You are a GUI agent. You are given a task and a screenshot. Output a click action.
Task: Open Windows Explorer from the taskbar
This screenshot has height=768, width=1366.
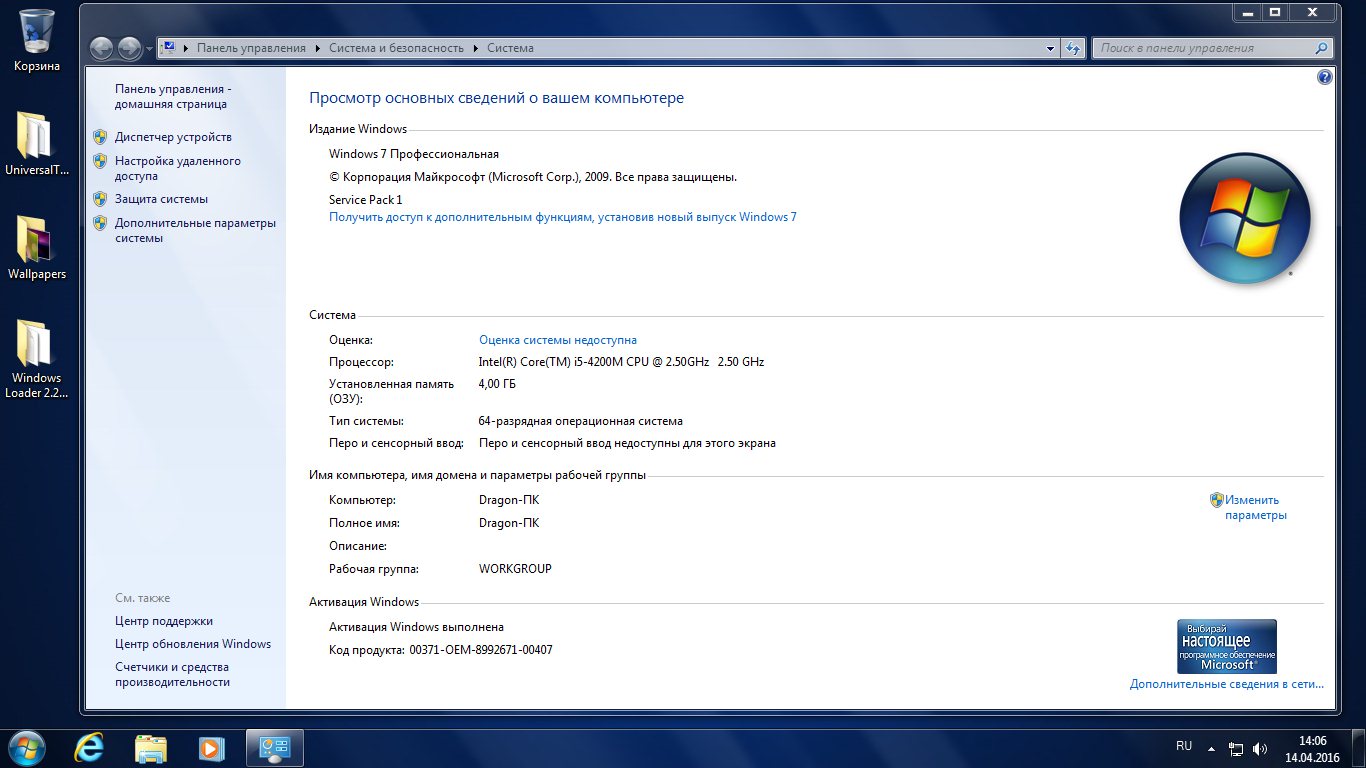point(151,748)
